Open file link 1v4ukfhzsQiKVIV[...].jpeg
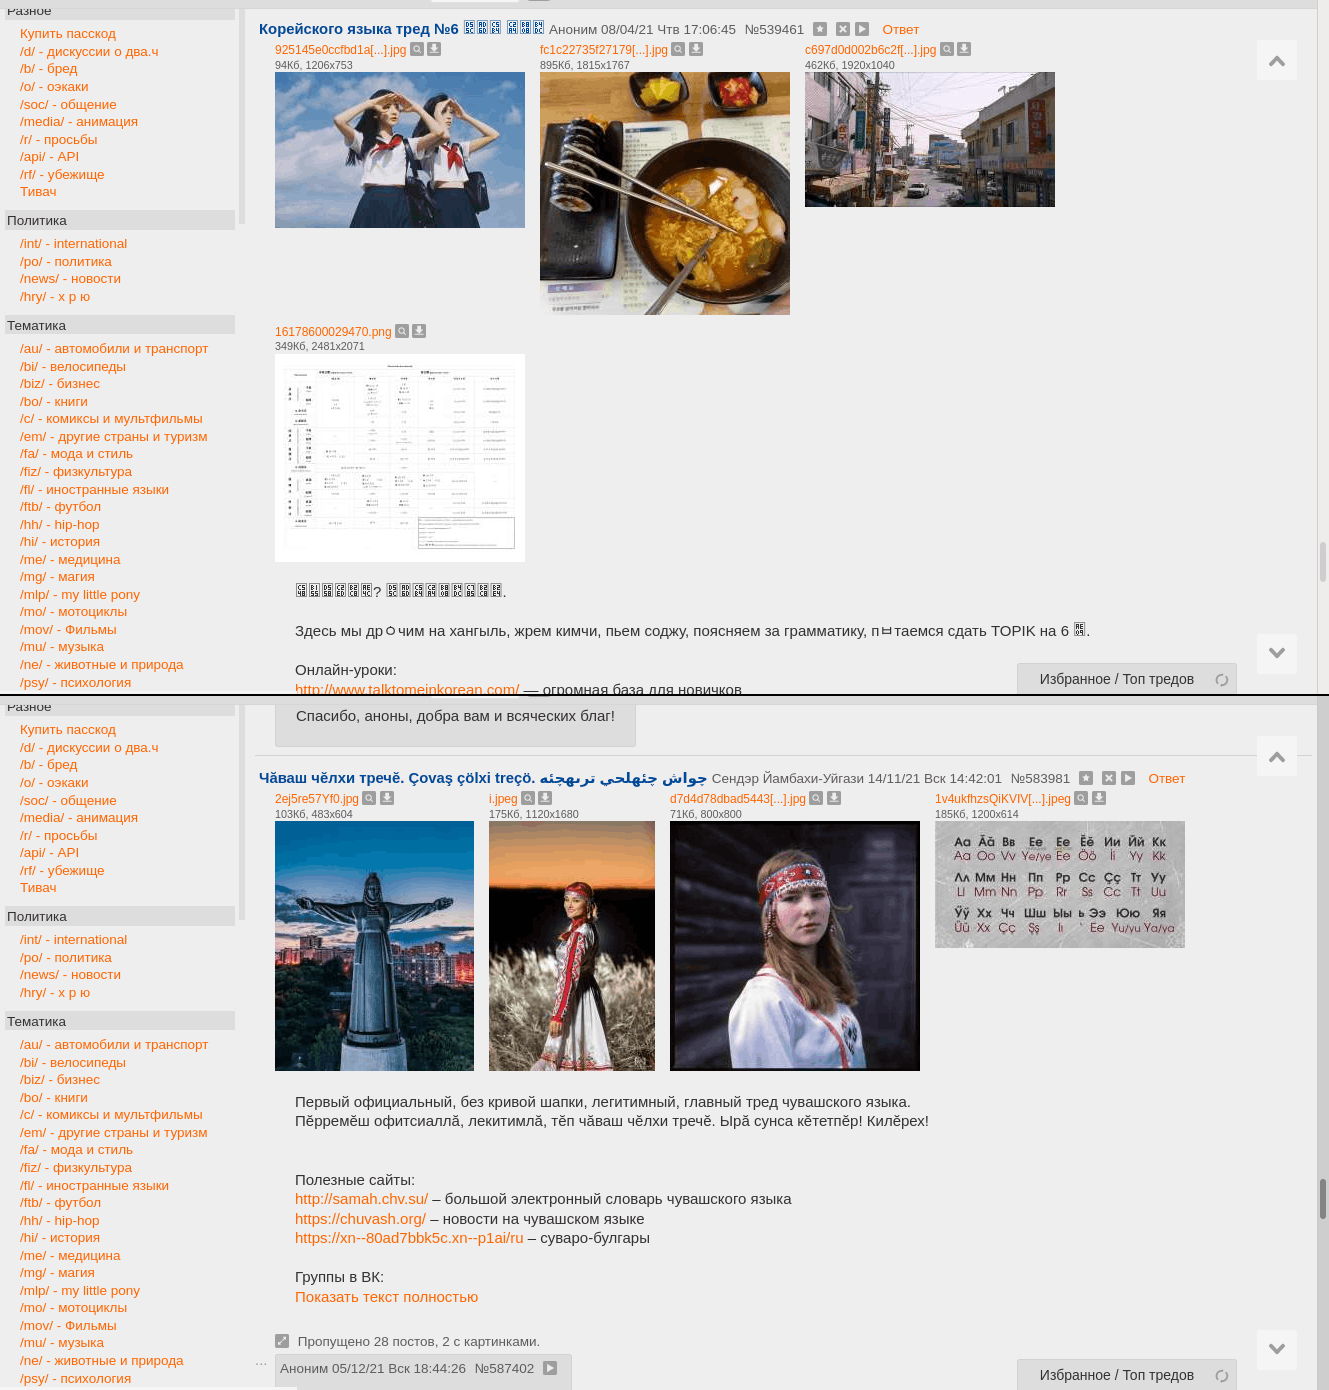The width and height of the screenshot is (1329, 1390). coord(1002,798)
